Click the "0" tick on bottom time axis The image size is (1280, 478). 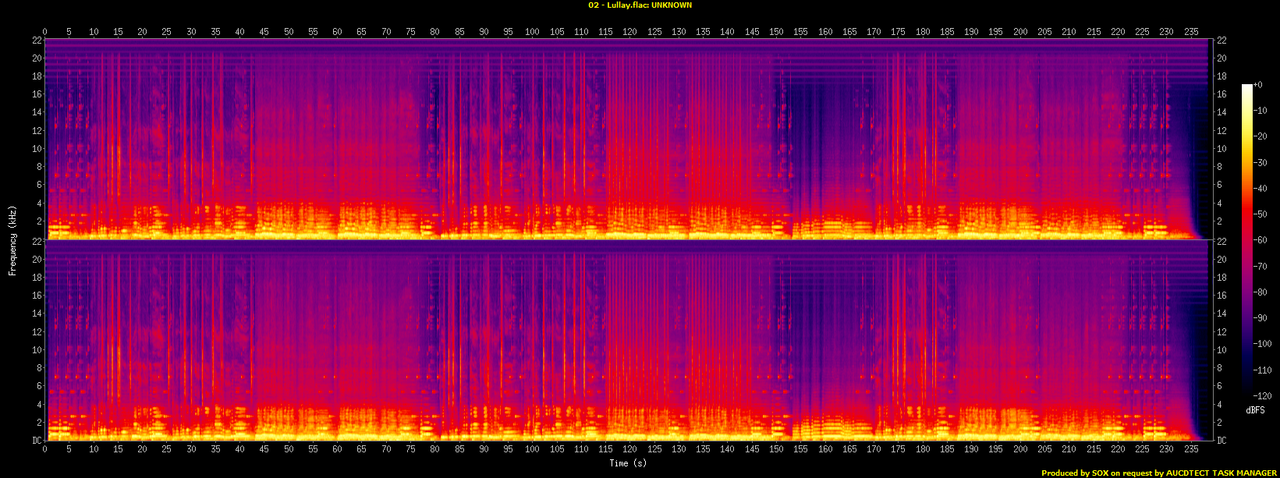(45, 451)
